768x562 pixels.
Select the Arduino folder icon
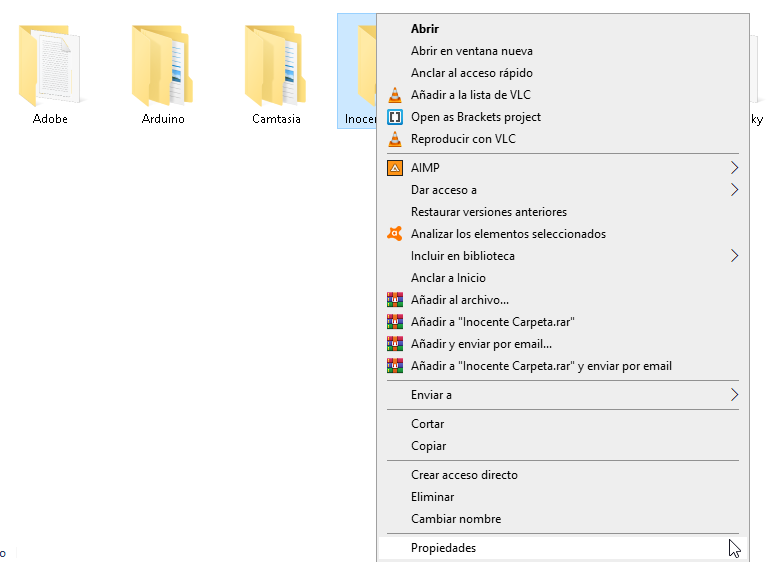point(163,65)
